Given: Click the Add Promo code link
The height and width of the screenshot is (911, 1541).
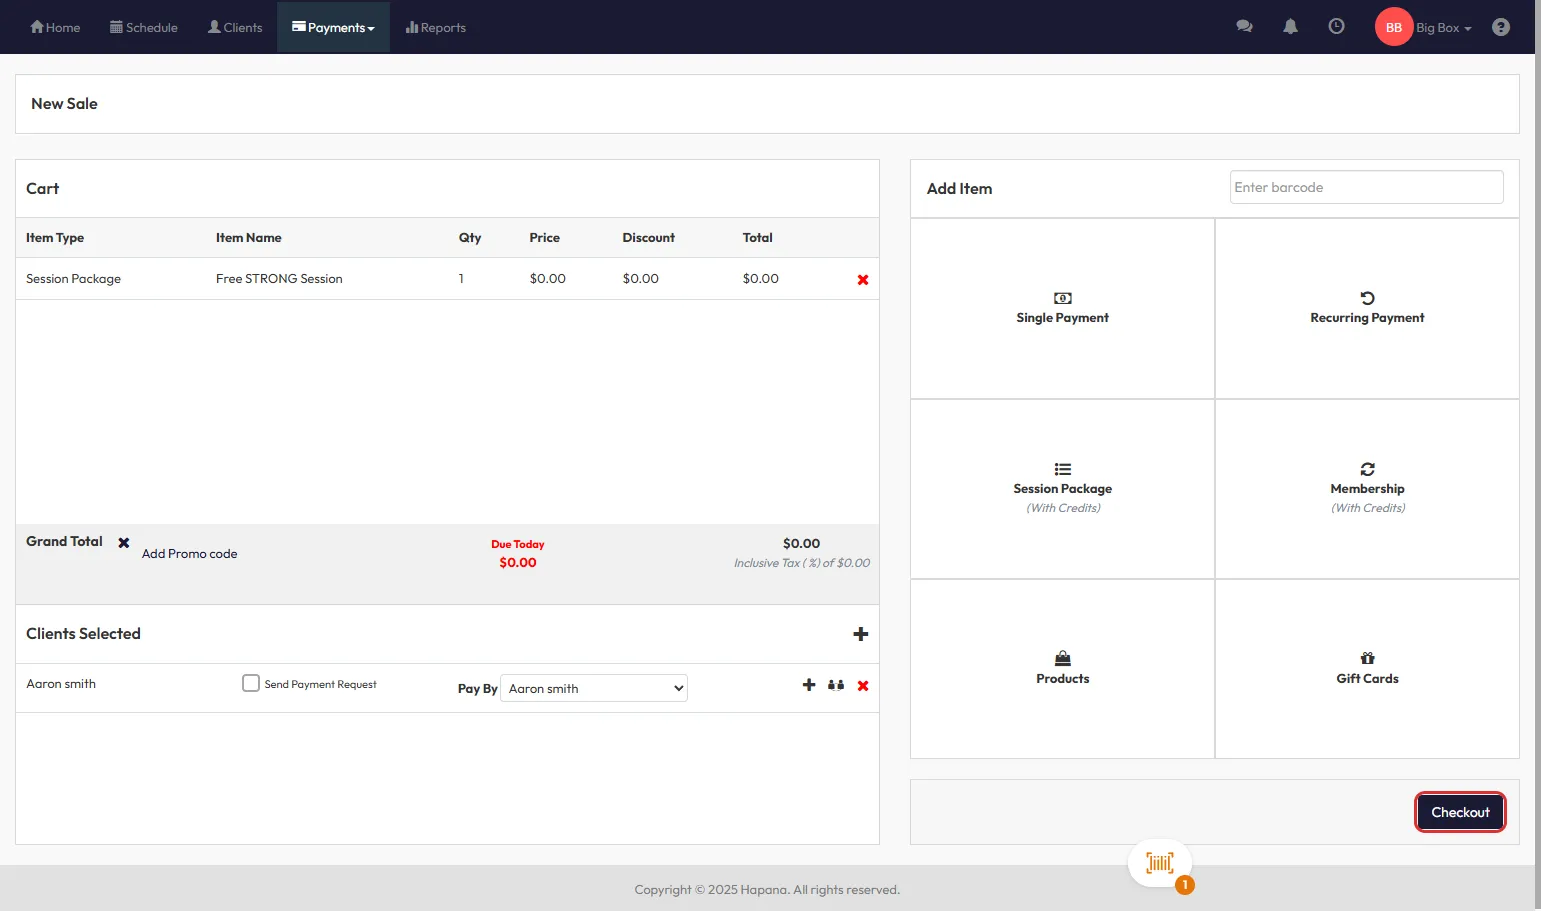Looking at the screenshot, I should pos(189,554).
